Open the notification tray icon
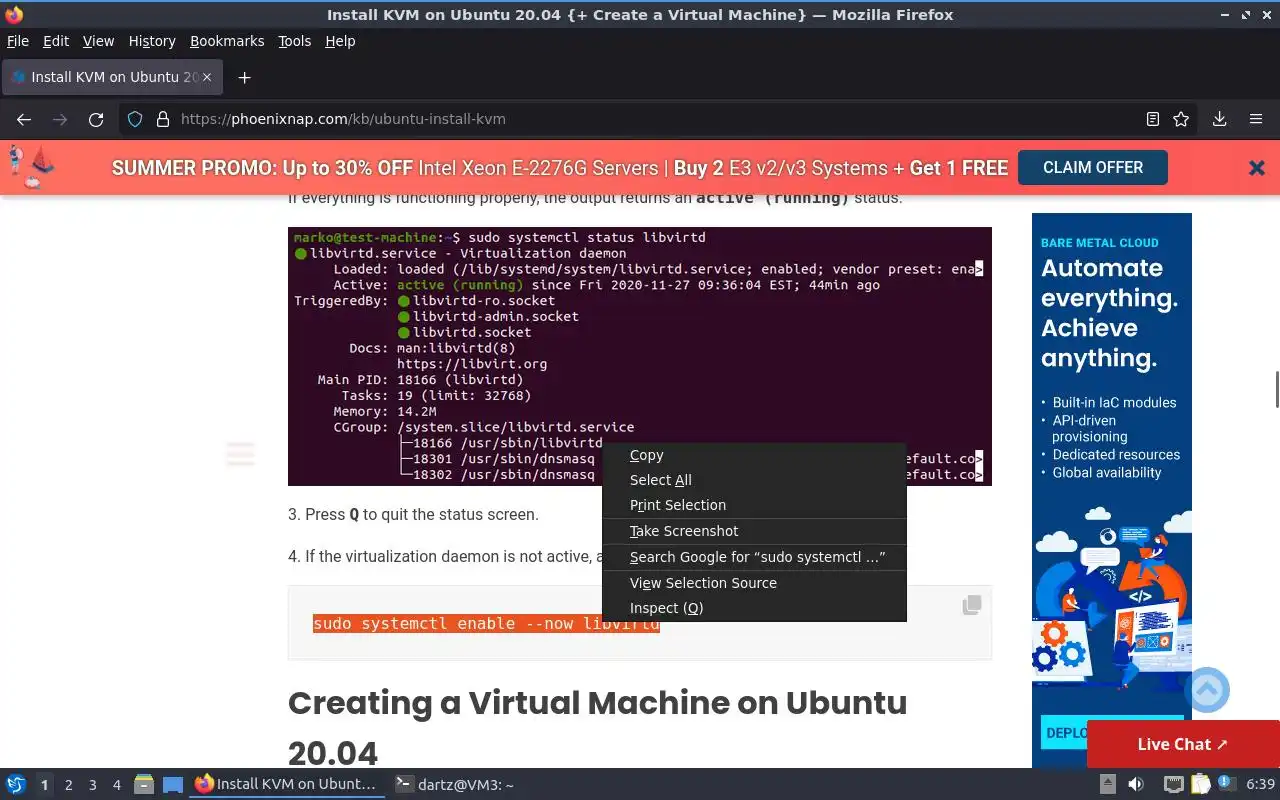This screenshot has height=800, width=1280. [1227, 785]
